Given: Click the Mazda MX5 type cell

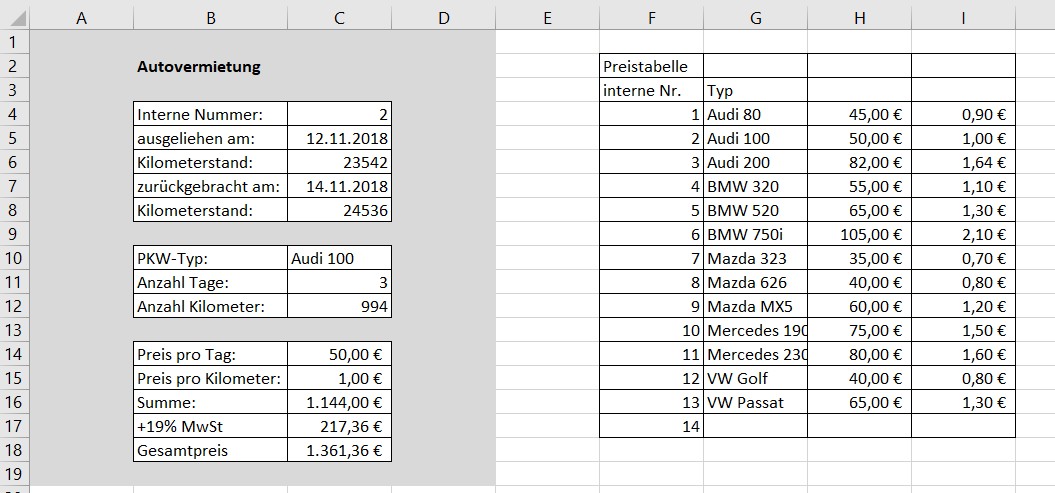Looking at the screenshot, I should (x=755, y=306).
